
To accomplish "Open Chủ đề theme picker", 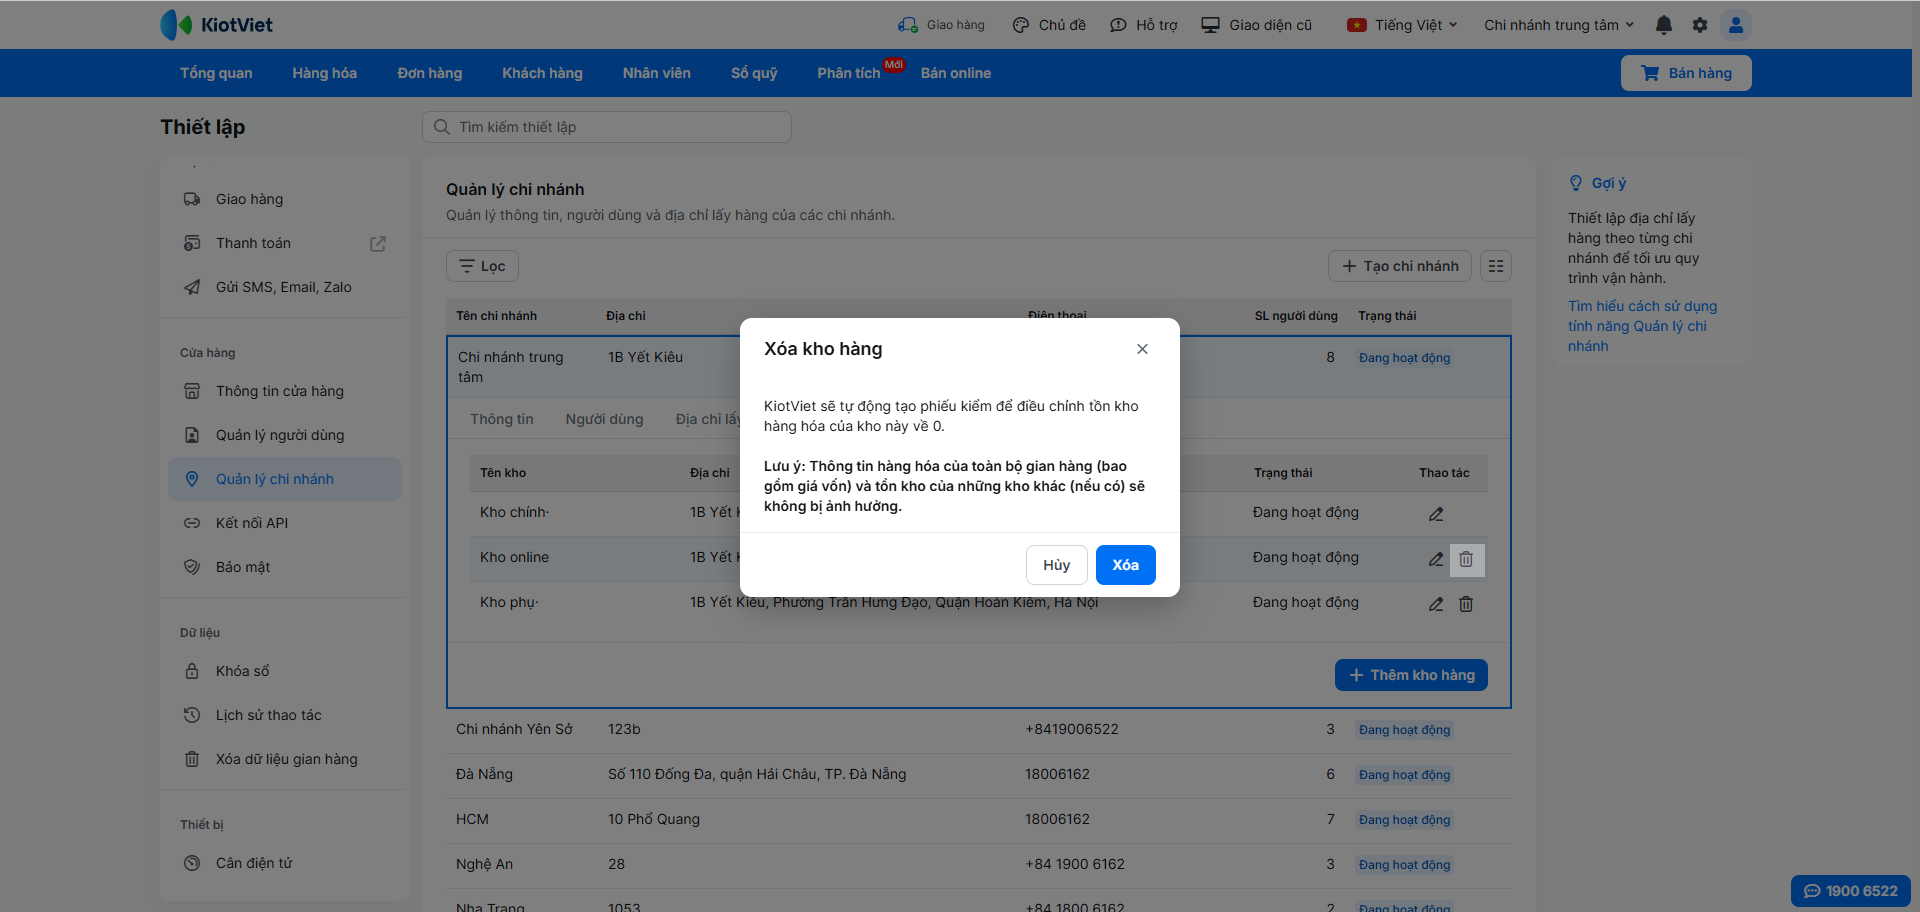I will (1049, 25).
